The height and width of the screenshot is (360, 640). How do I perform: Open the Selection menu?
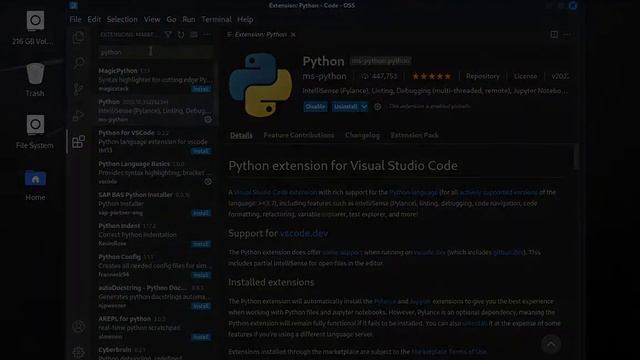pos(122,20)
